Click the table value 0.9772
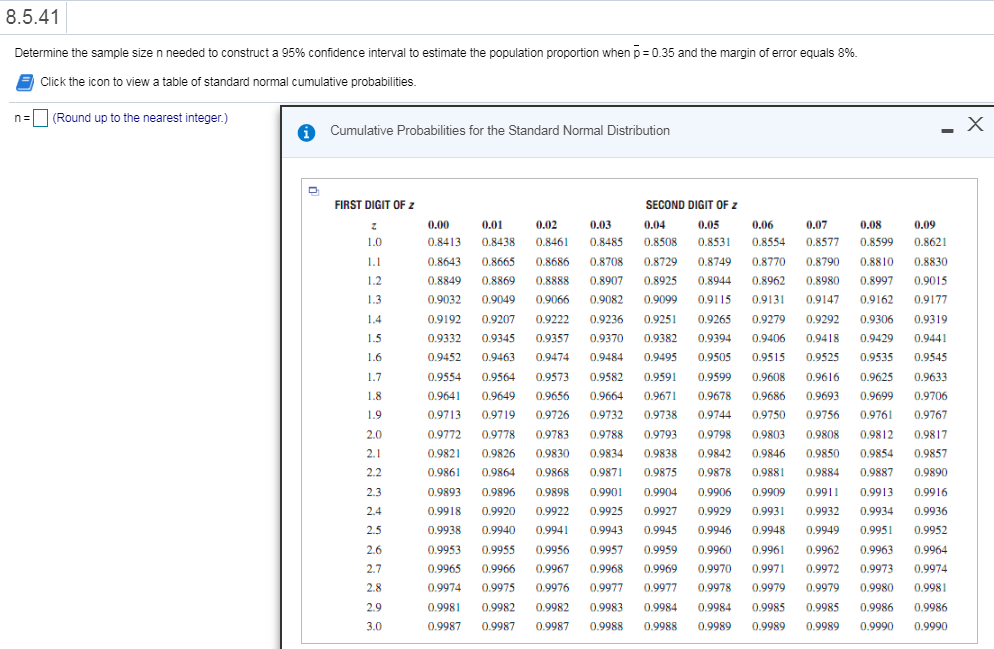The width and height of the screenshot is (994, 649). pos(444,435)
